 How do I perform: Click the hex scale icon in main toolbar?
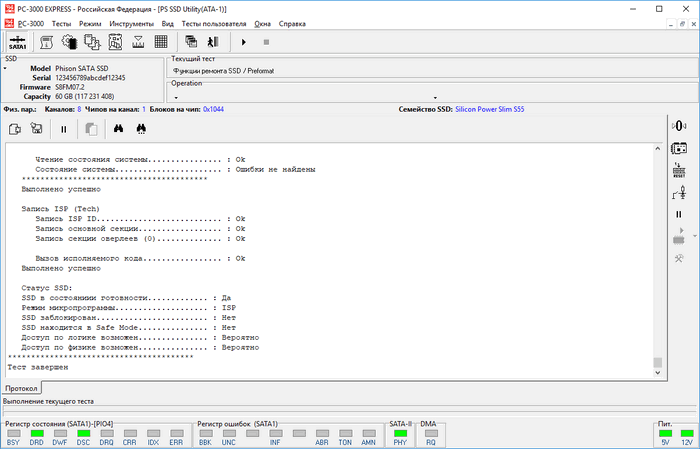tap(138, 41)
